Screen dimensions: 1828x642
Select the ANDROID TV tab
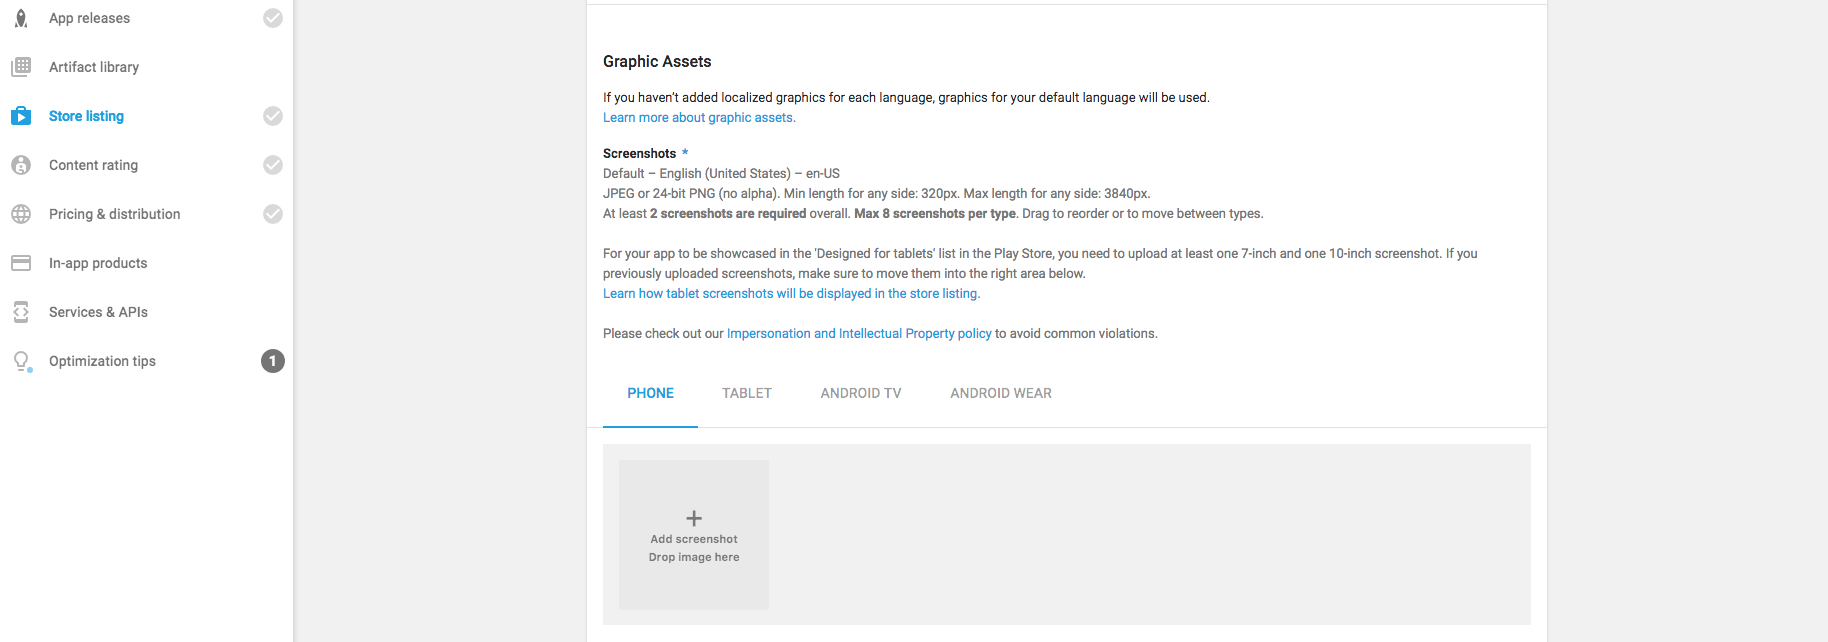861,393
